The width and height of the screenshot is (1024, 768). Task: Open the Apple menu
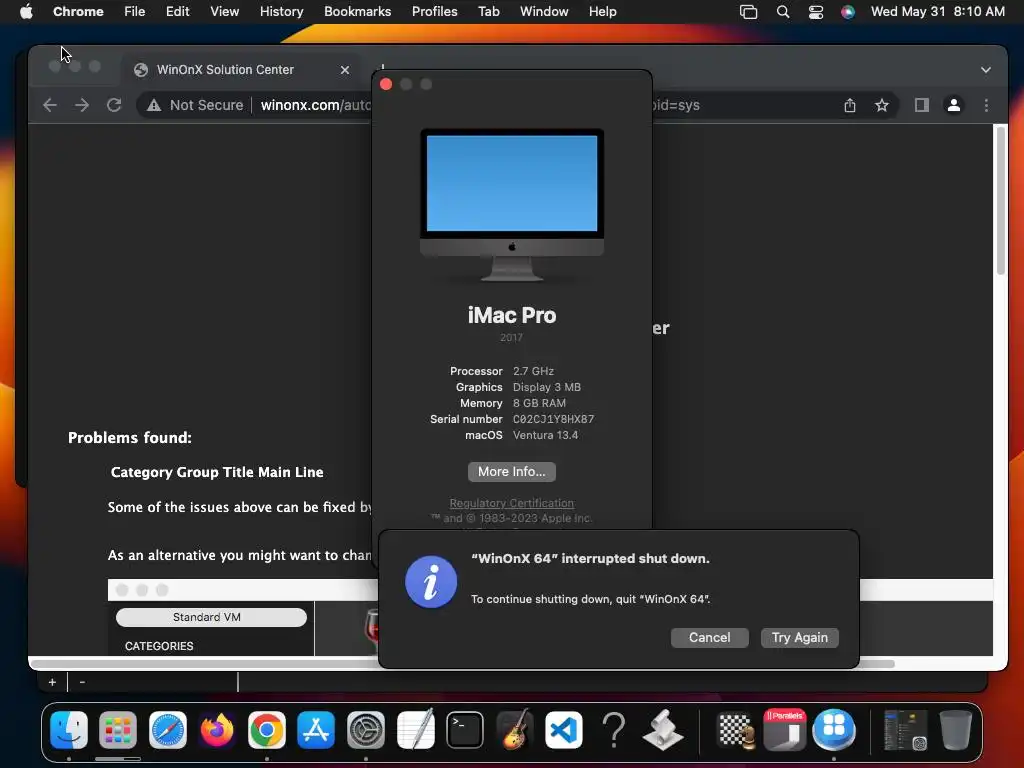(x=26, y=11)
